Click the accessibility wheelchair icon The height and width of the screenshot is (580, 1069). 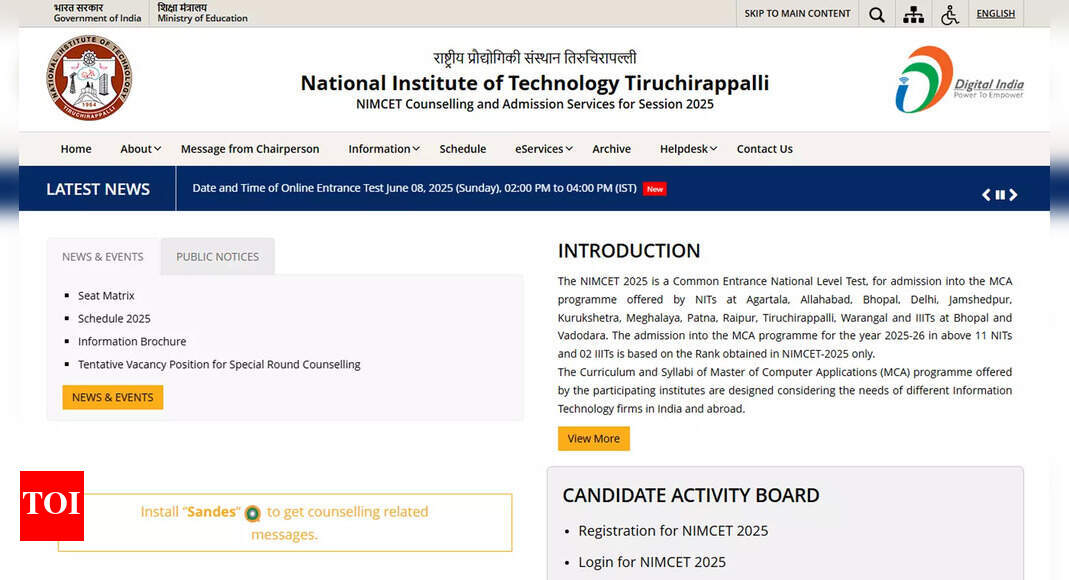coord(949,14)
